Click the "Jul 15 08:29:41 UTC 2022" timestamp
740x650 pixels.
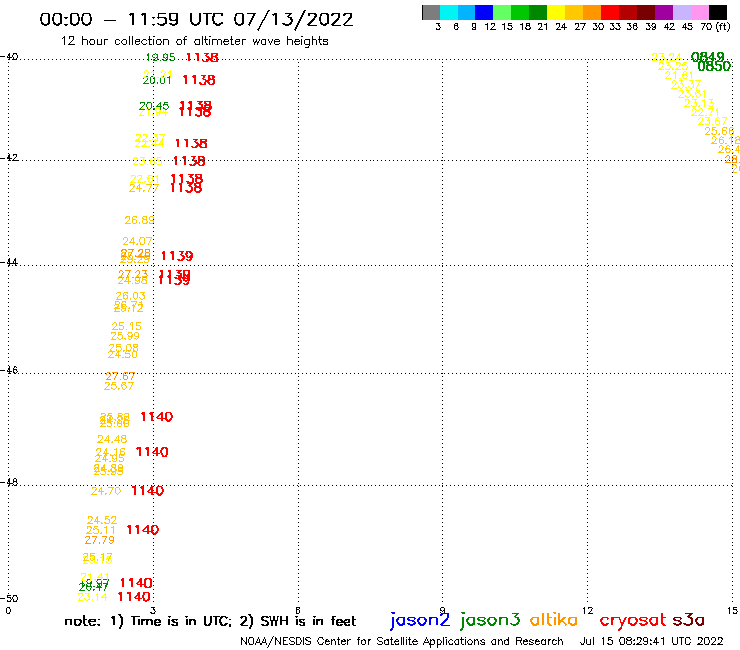(651, 641)
